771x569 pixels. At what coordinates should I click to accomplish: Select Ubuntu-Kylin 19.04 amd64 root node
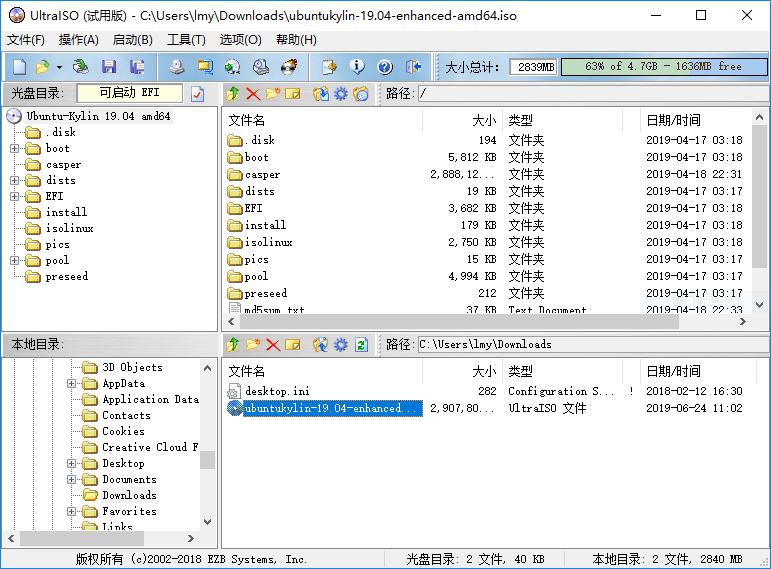click(x=98, y=117)
